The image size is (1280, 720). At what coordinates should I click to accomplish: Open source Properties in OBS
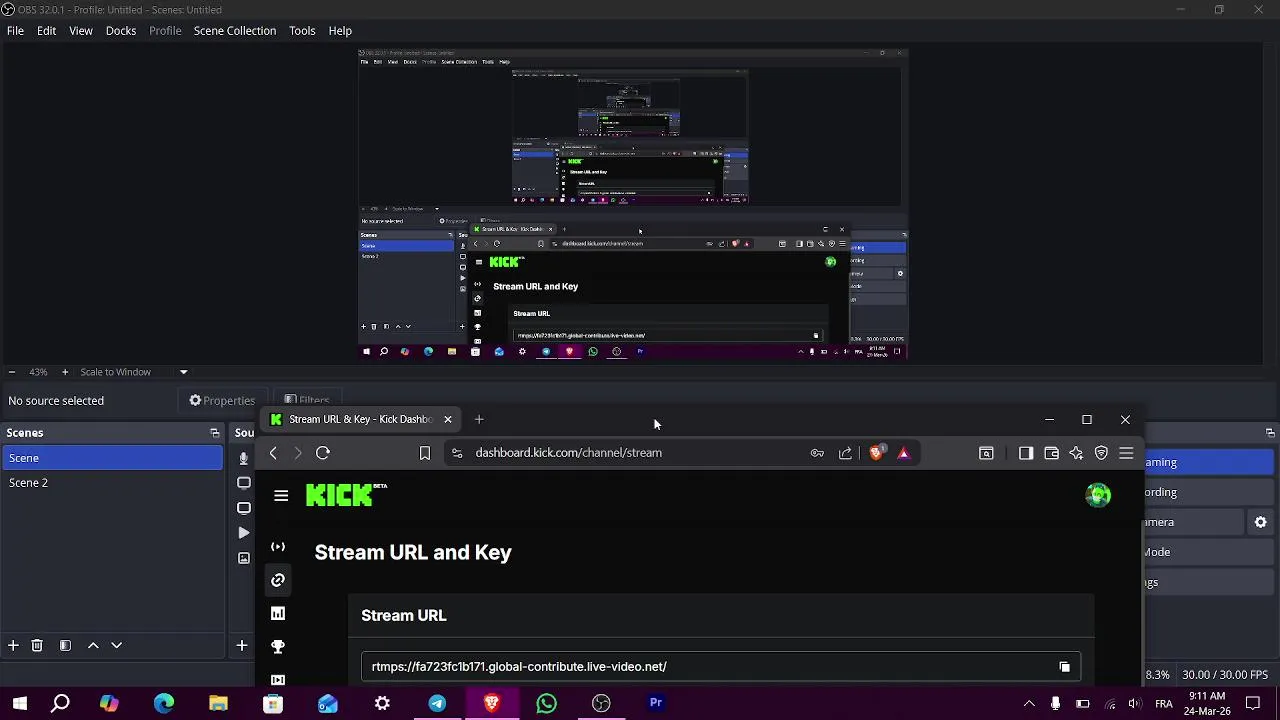(x=222, y=401)
